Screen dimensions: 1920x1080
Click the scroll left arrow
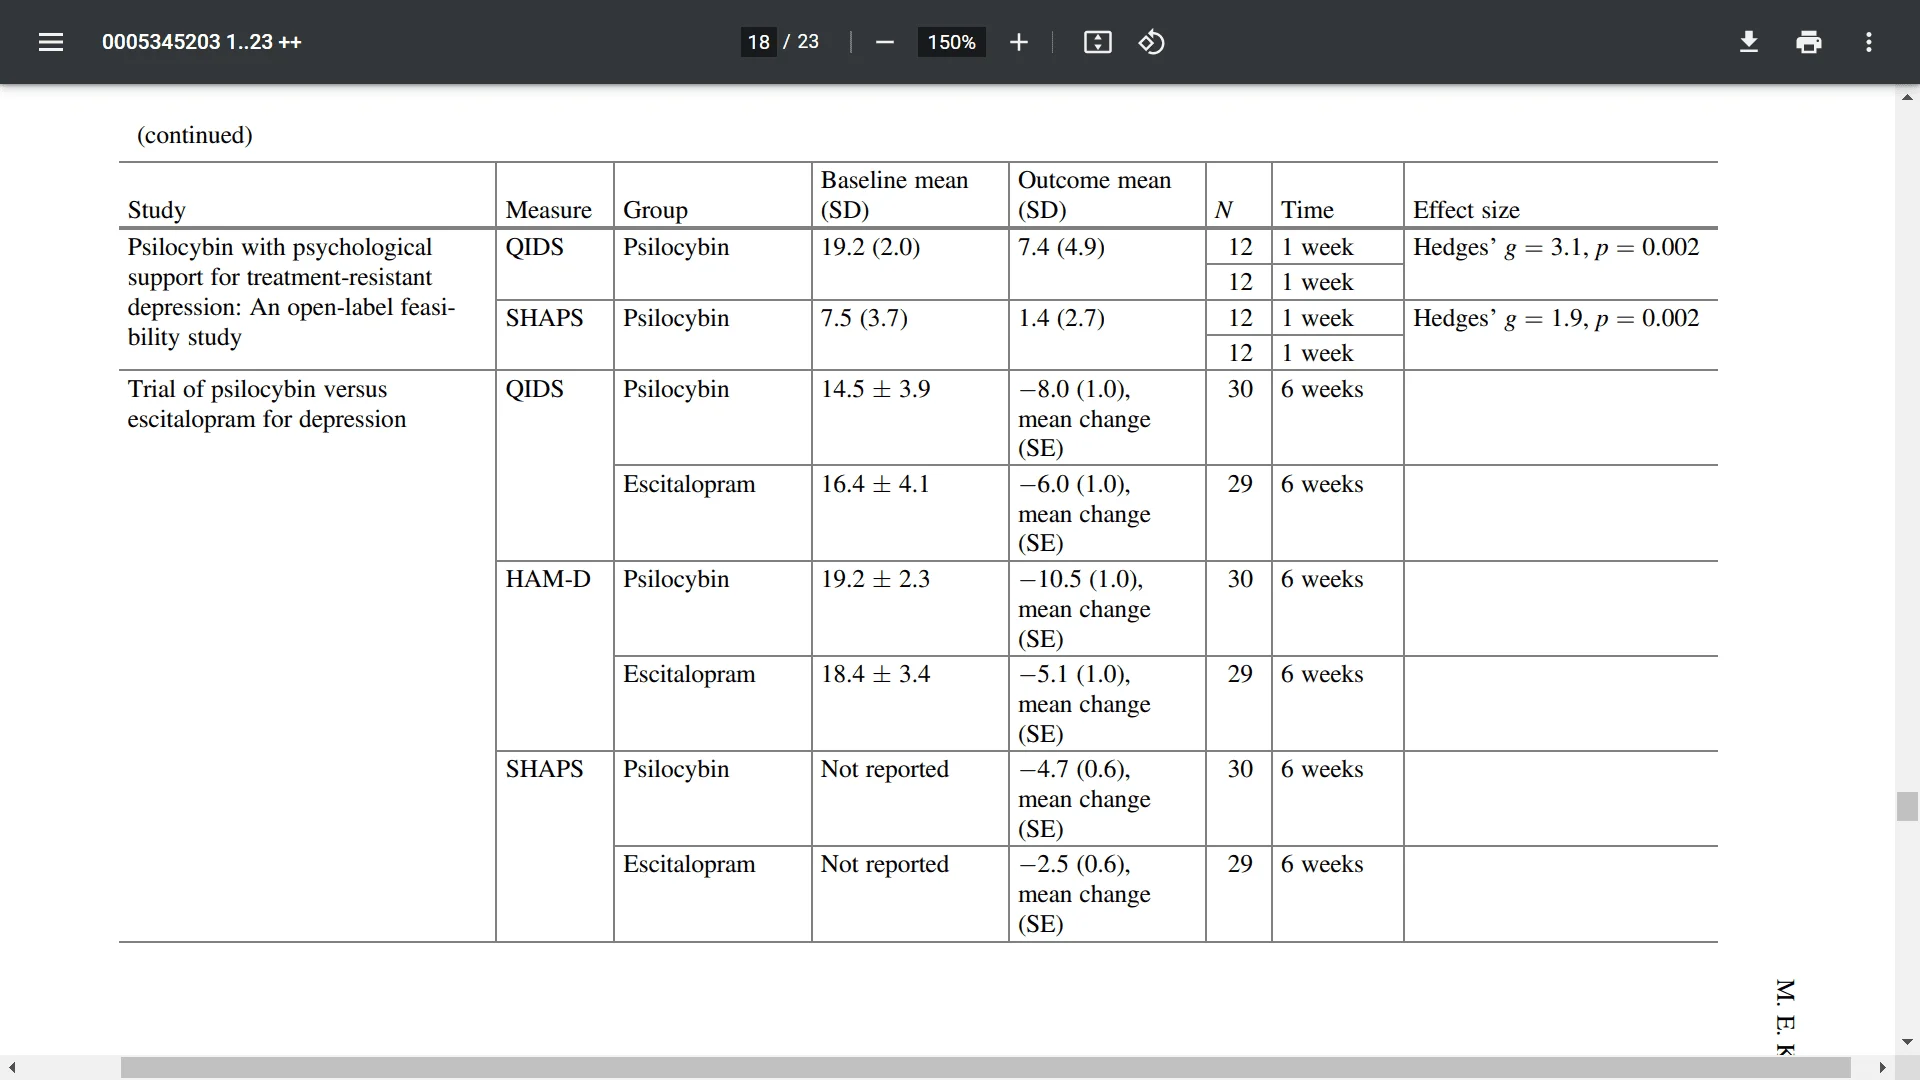tap(12, 1068)
